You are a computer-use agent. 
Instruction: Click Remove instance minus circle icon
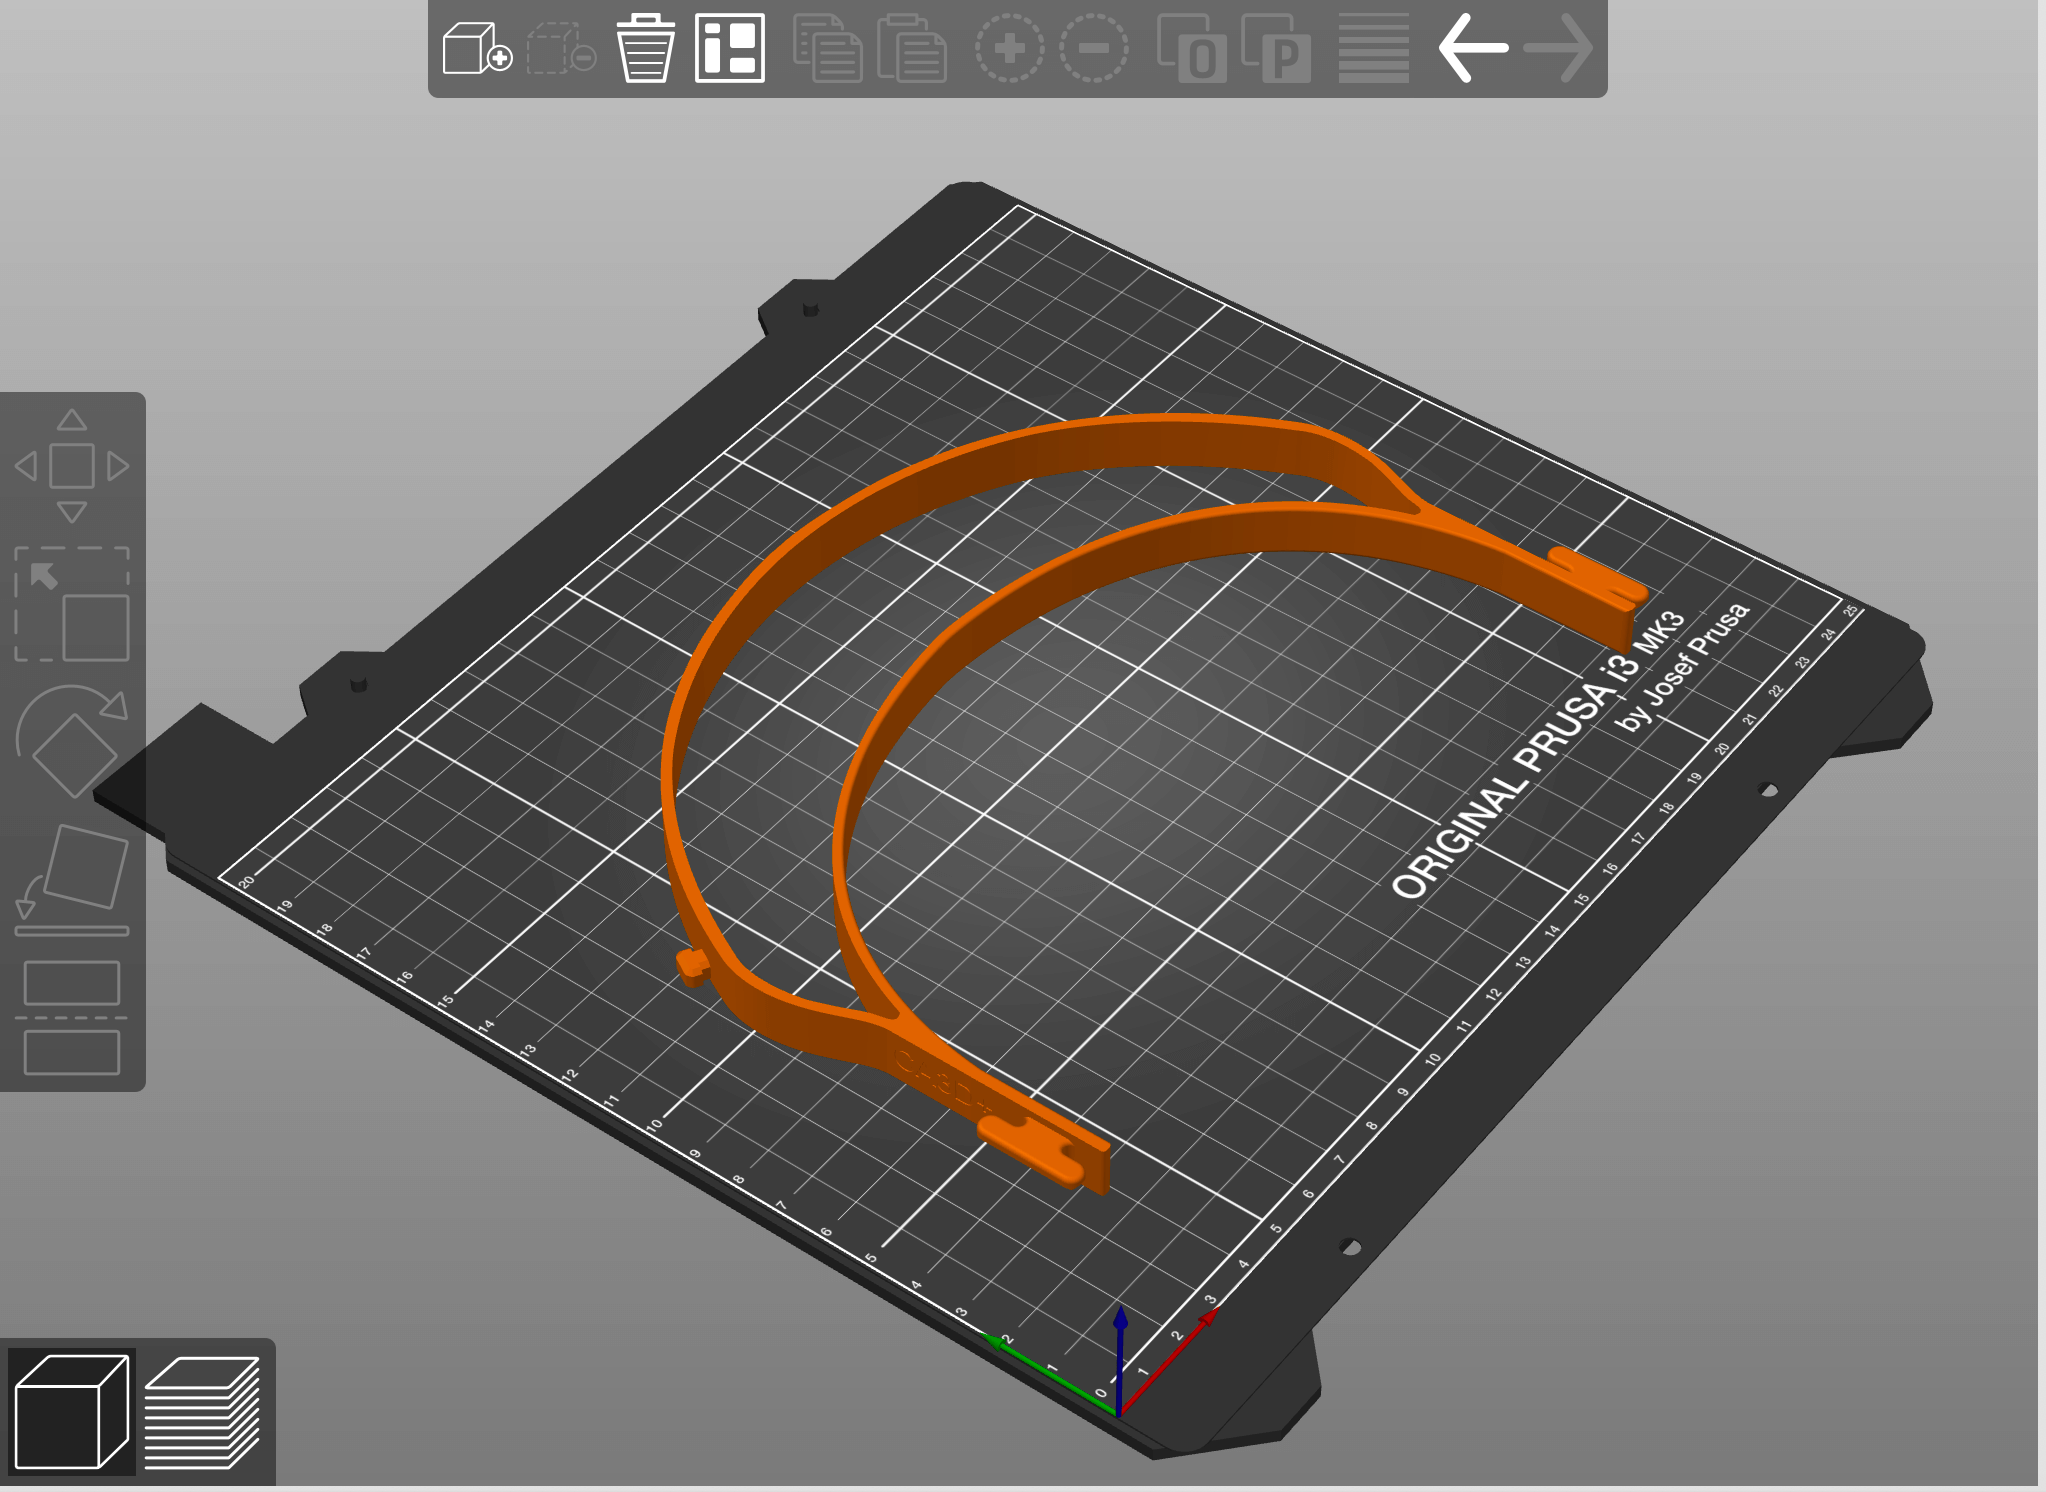[x=1093, y=48]
